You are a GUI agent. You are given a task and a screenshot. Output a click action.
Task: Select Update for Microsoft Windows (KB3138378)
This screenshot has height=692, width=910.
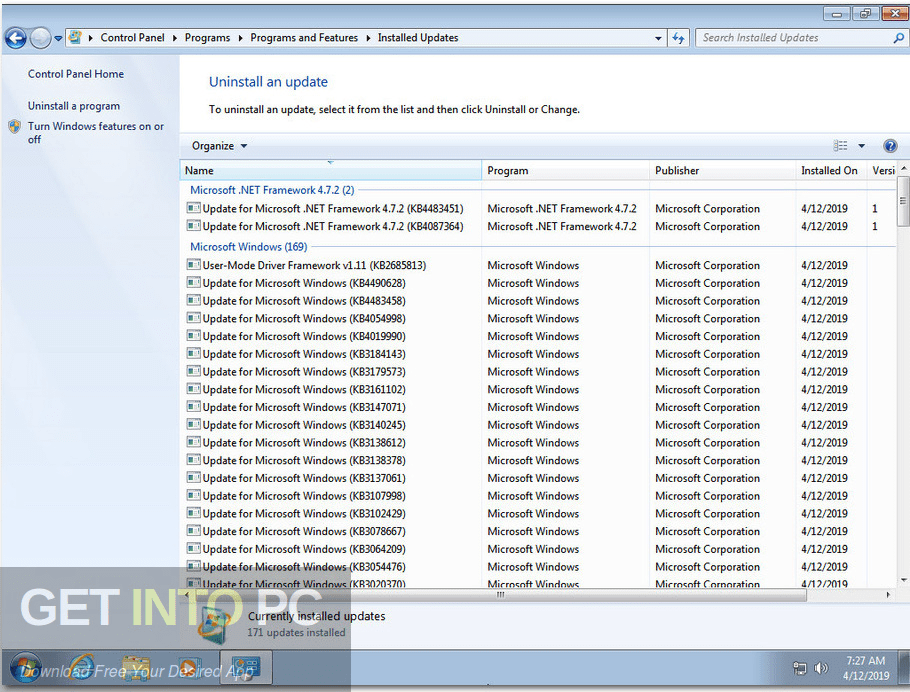[x=304, y=461]
